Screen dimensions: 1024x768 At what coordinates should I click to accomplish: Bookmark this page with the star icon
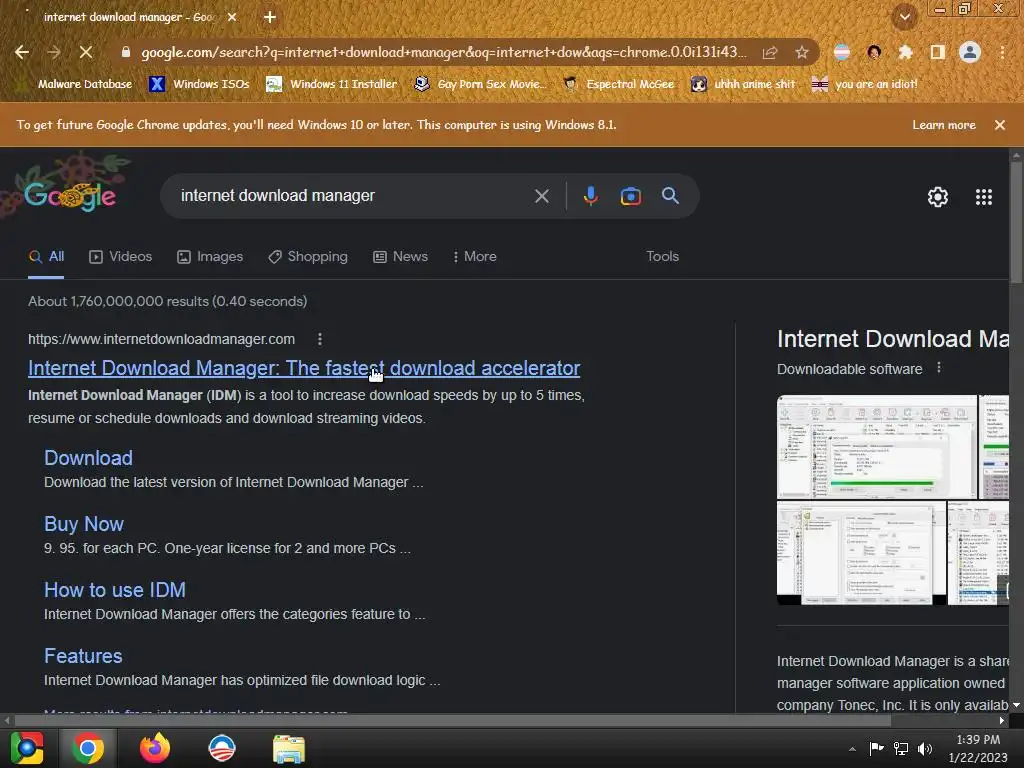pyautogui.click(x=802, y=52)
